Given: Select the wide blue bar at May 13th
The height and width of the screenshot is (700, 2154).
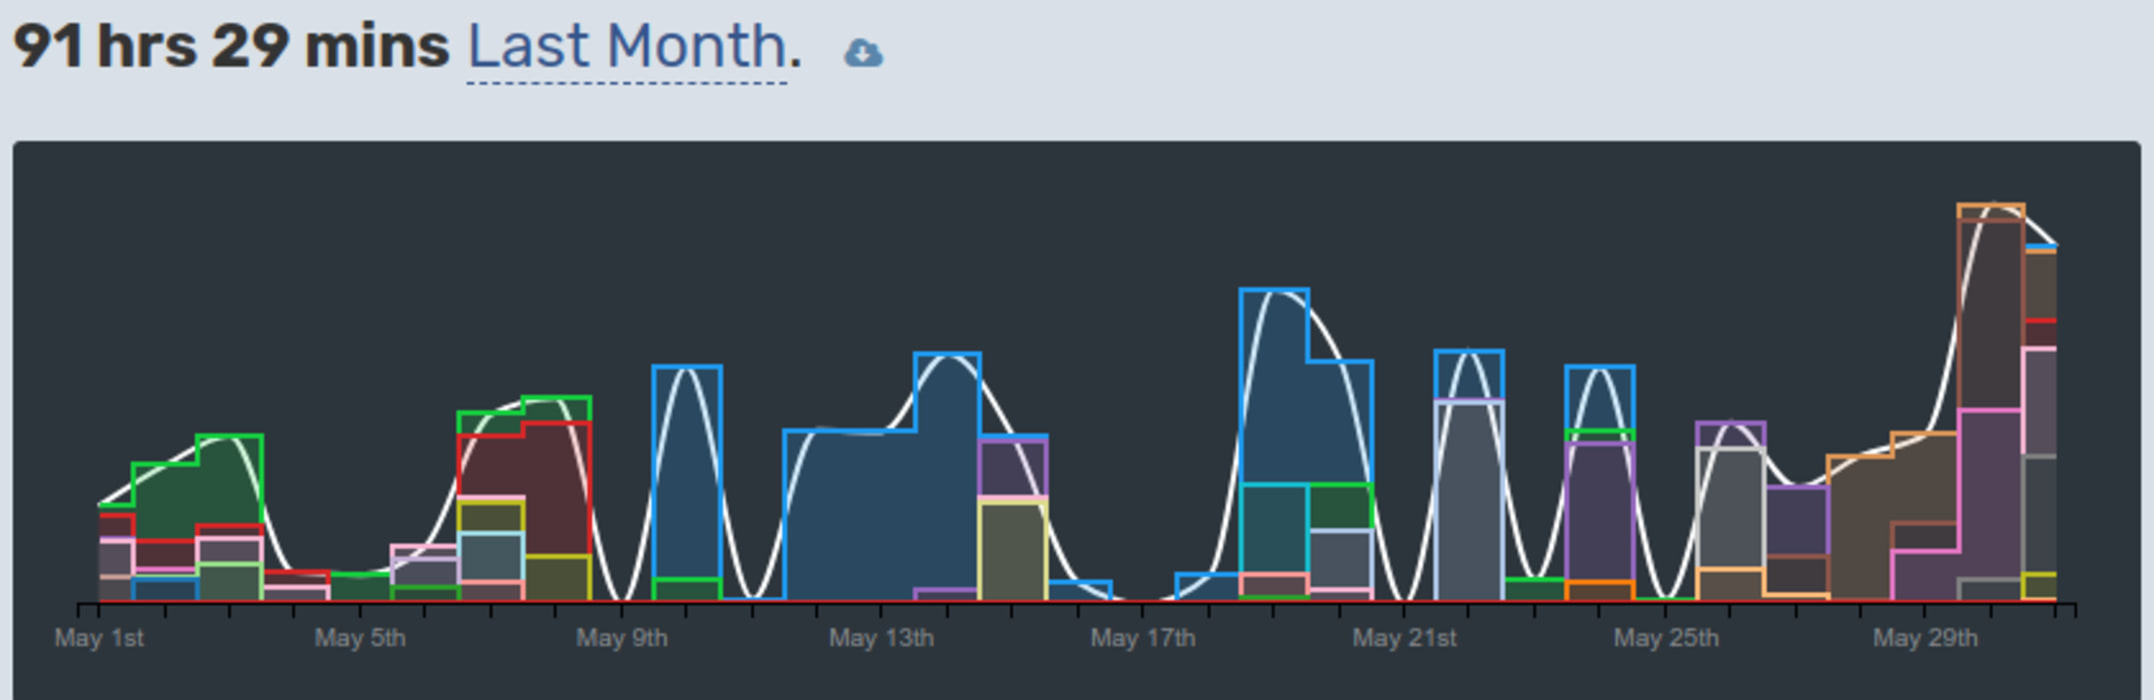Looking at the screenshot, I should coord(850,514).
